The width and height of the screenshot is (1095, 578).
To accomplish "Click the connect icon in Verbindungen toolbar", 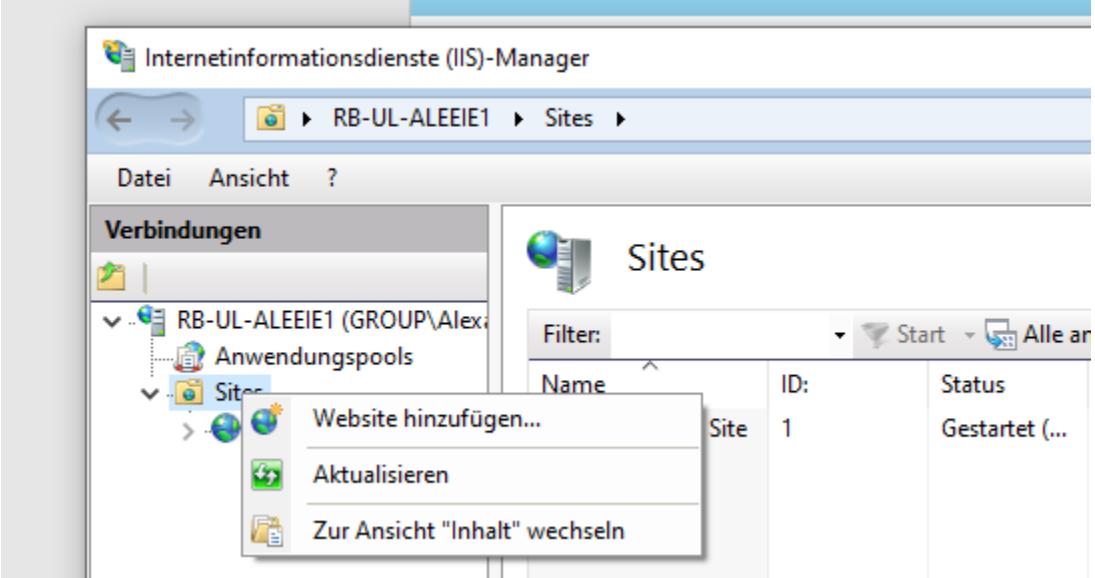I will [112, 276].
